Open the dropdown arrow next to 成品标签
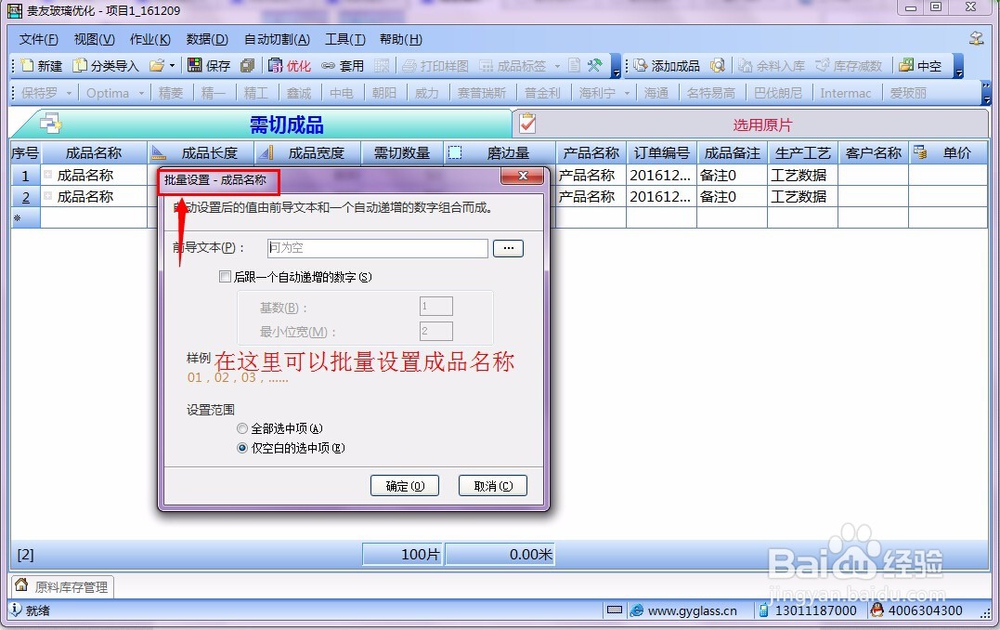The image size is (1000, 630). [x=557, y=66]
